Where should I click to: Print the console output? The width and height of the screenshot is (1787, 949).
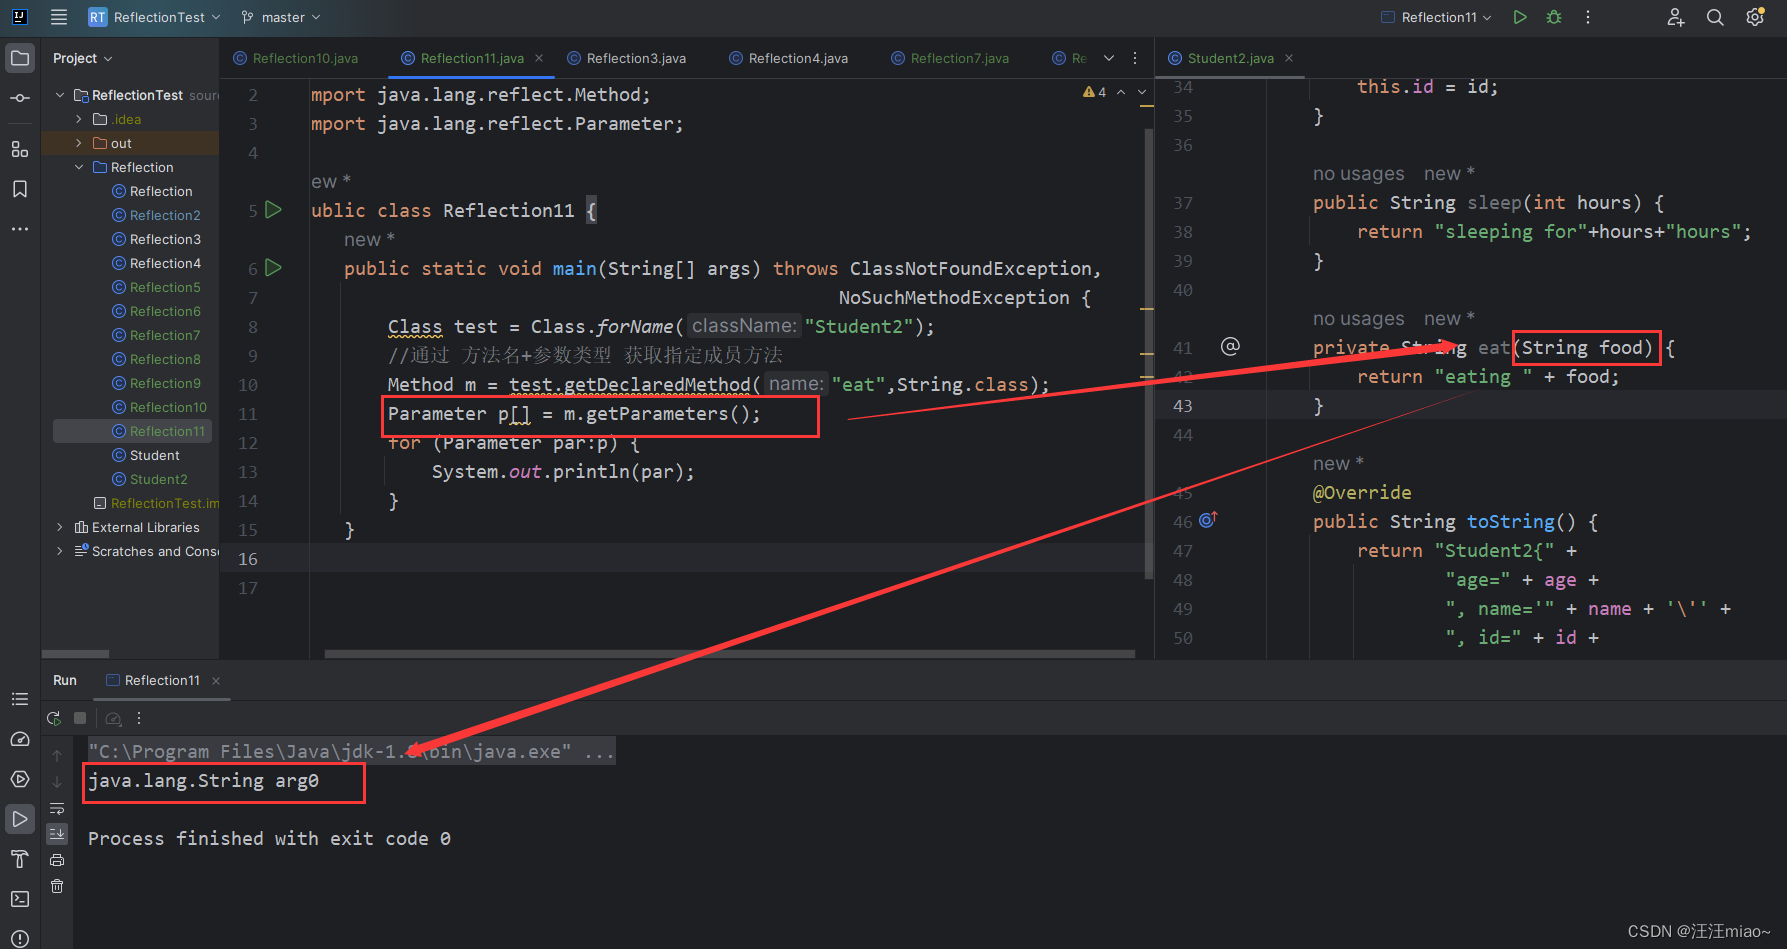tap(57, 860)
